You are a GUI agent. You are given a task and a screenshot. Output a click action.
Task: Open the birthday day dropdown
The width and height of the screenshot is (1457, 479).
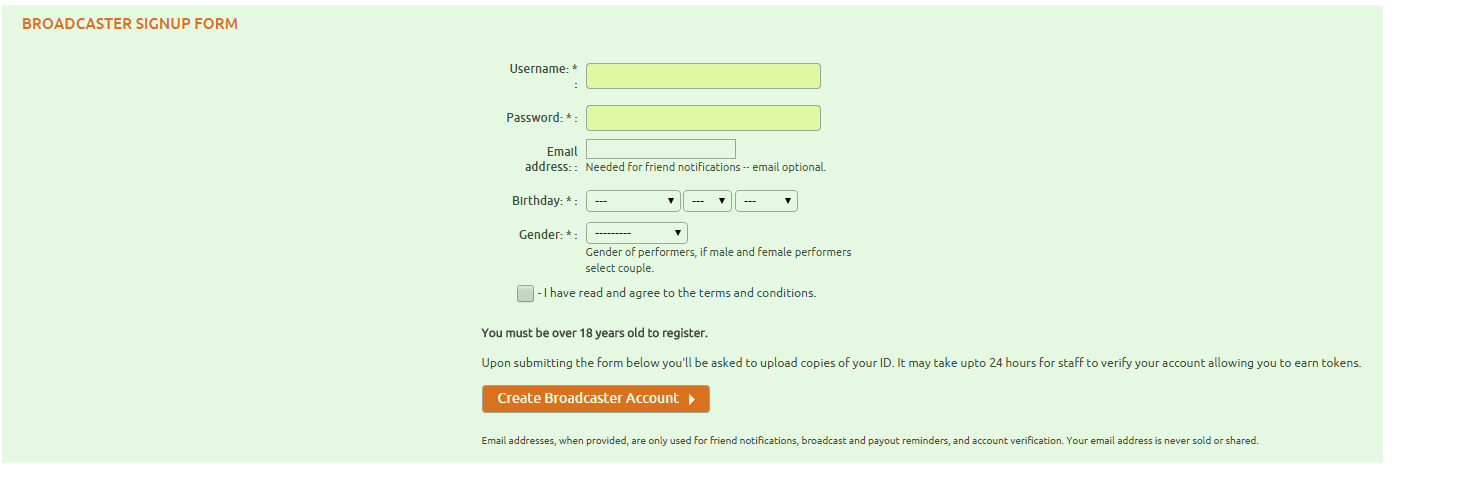click(708, 201)
